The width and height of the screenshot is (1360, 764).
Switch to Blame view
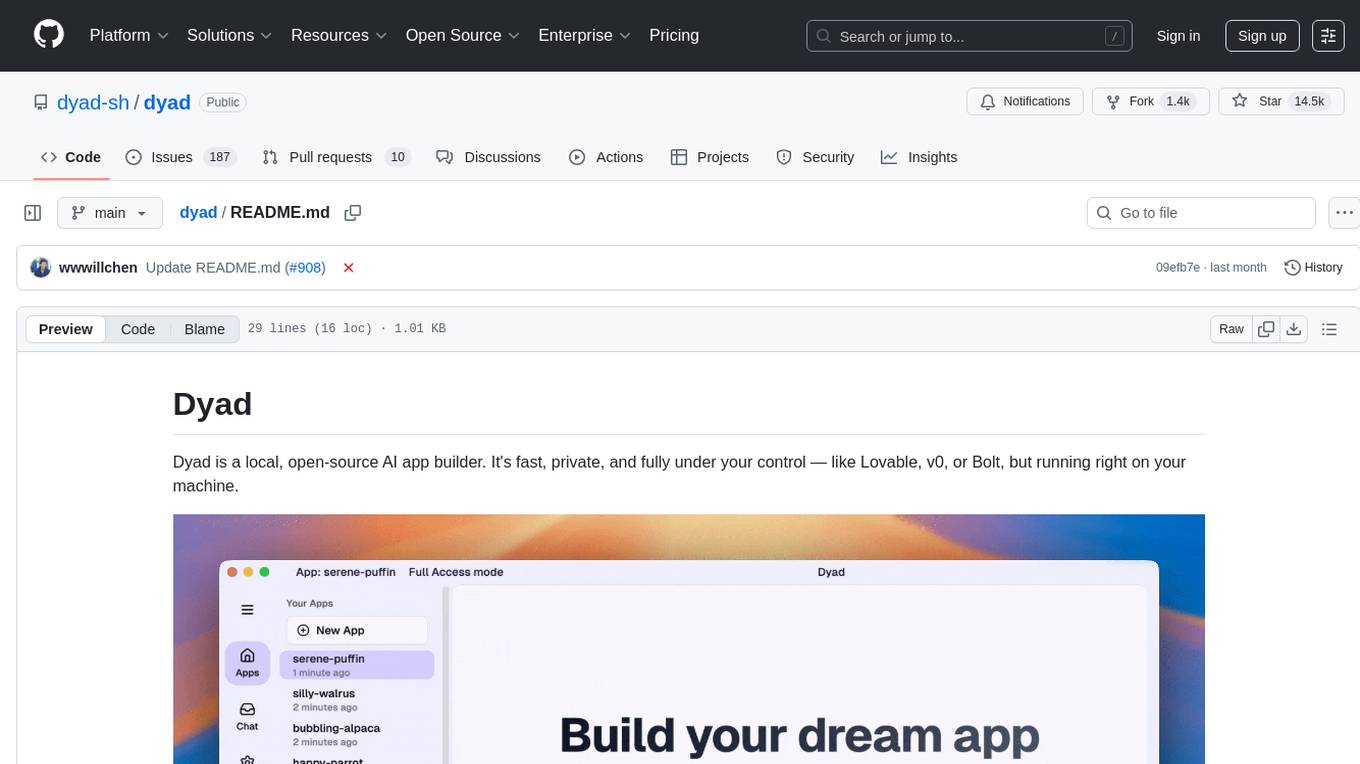[205, 329]
